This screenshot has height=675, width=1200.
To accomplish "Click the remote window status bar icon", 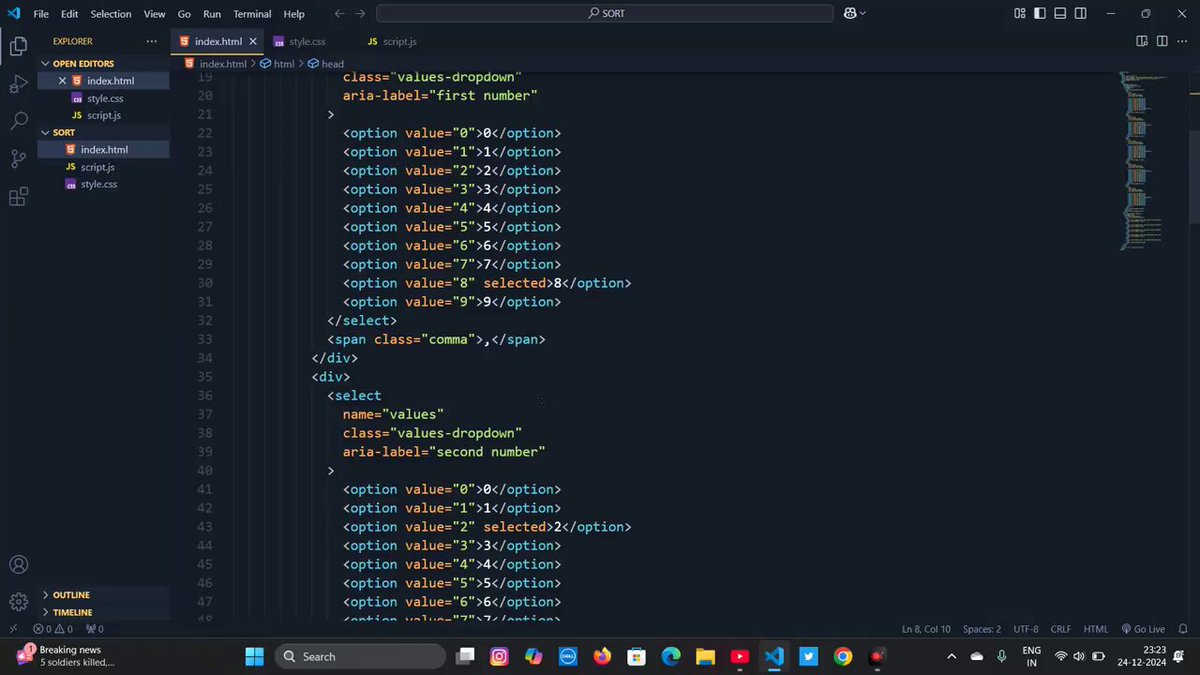I will pyautogui.click(x=12, y=629).
